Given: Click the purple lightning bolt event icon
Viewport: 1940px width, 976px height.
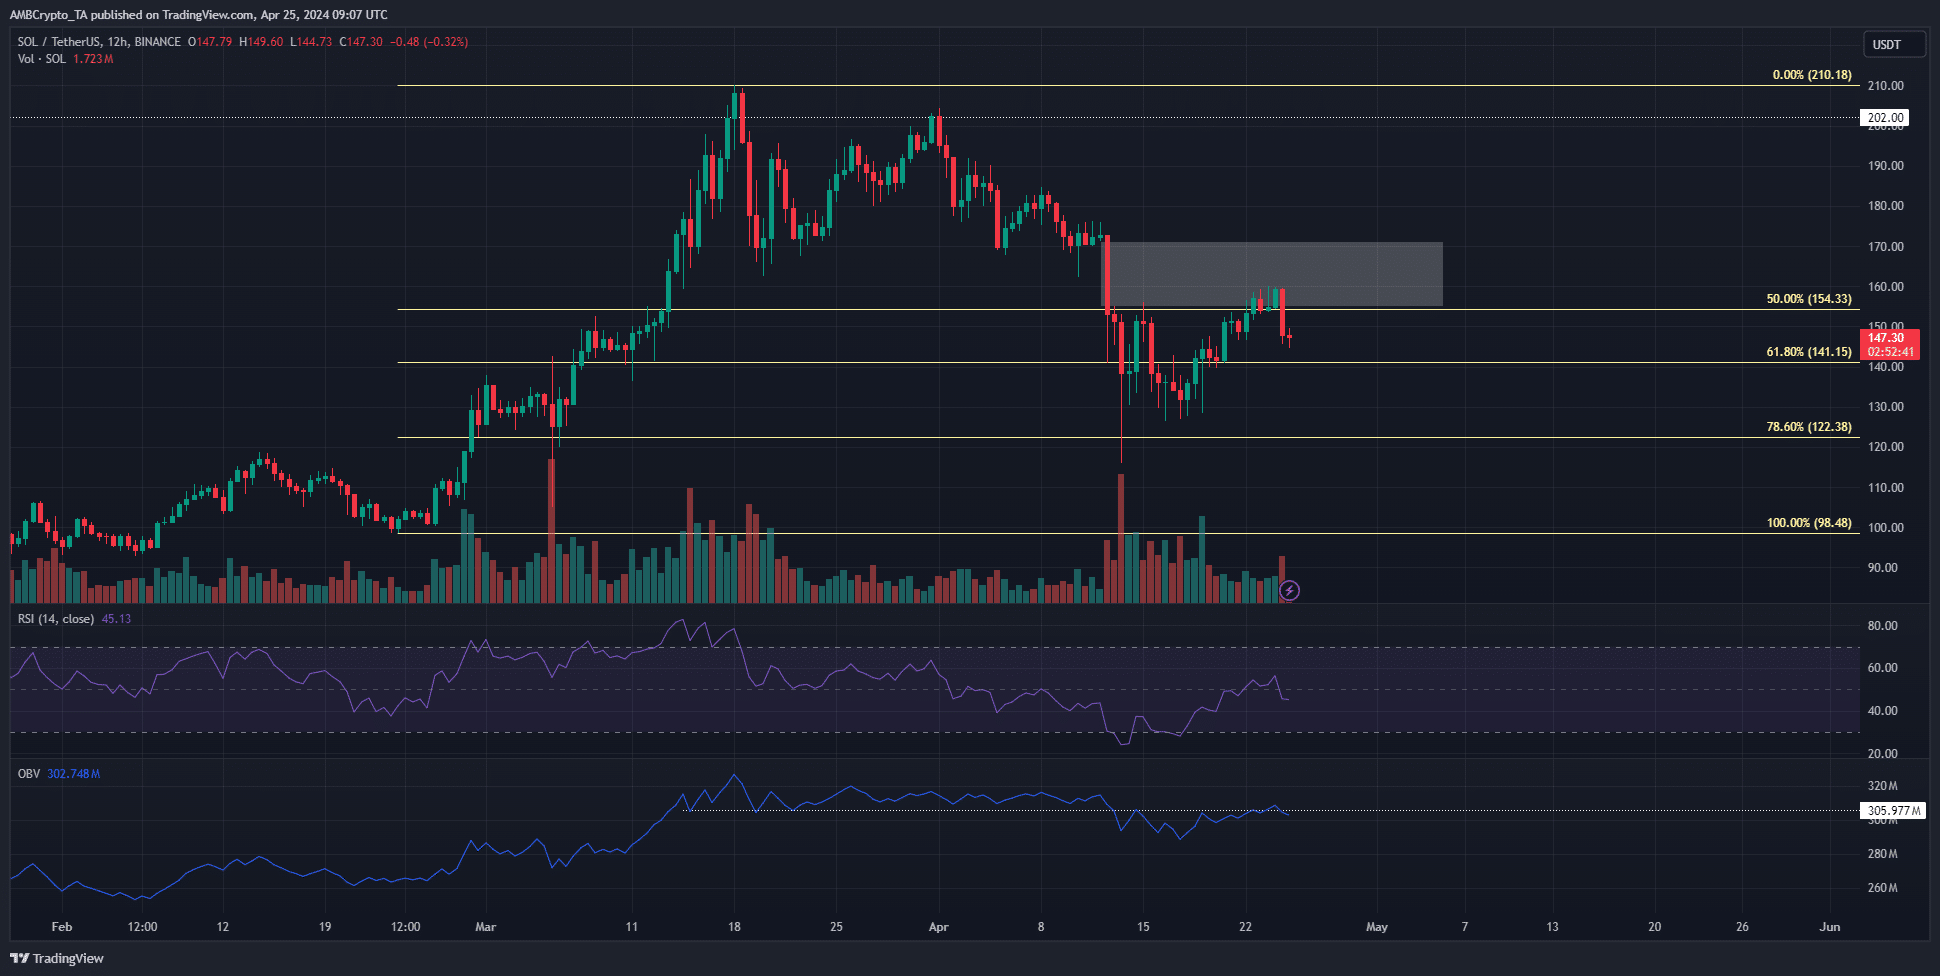Looking at the screenshot, I should click(x=1290, y=590).
